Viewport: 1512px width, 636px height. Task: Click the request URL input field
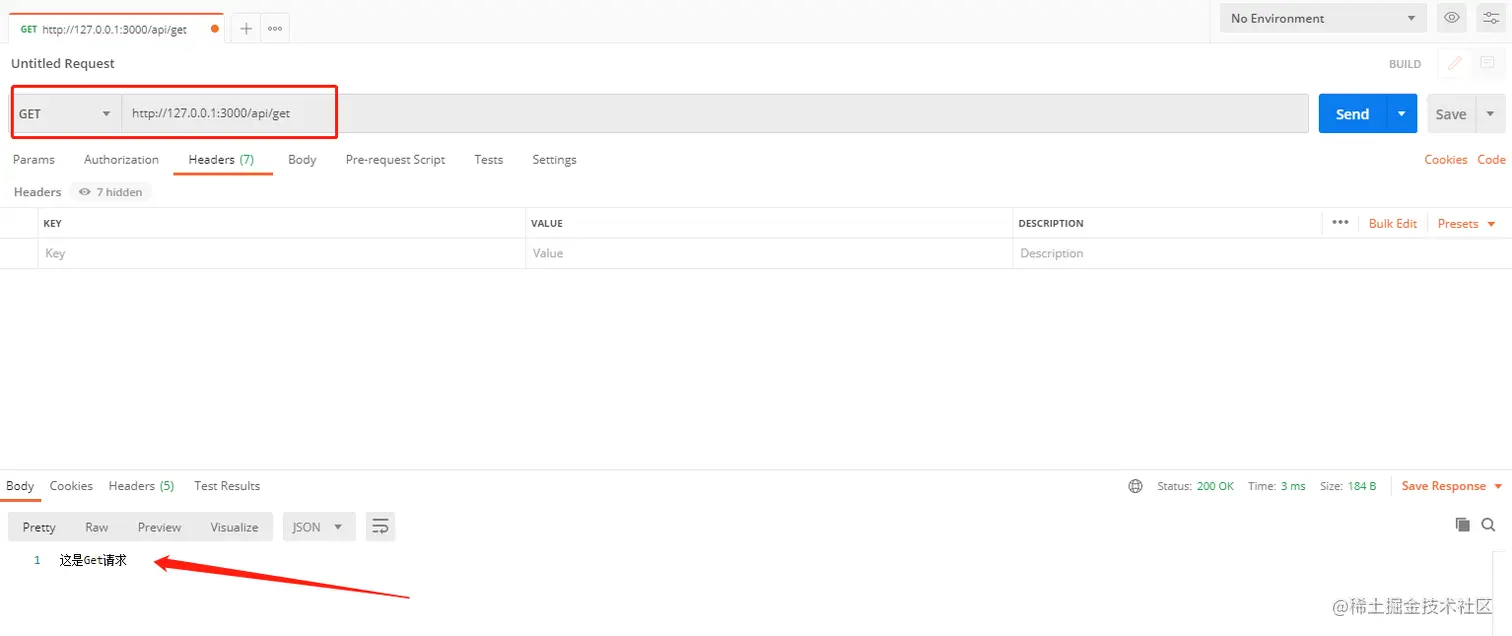pyautogui.click(x=714, y=114)
